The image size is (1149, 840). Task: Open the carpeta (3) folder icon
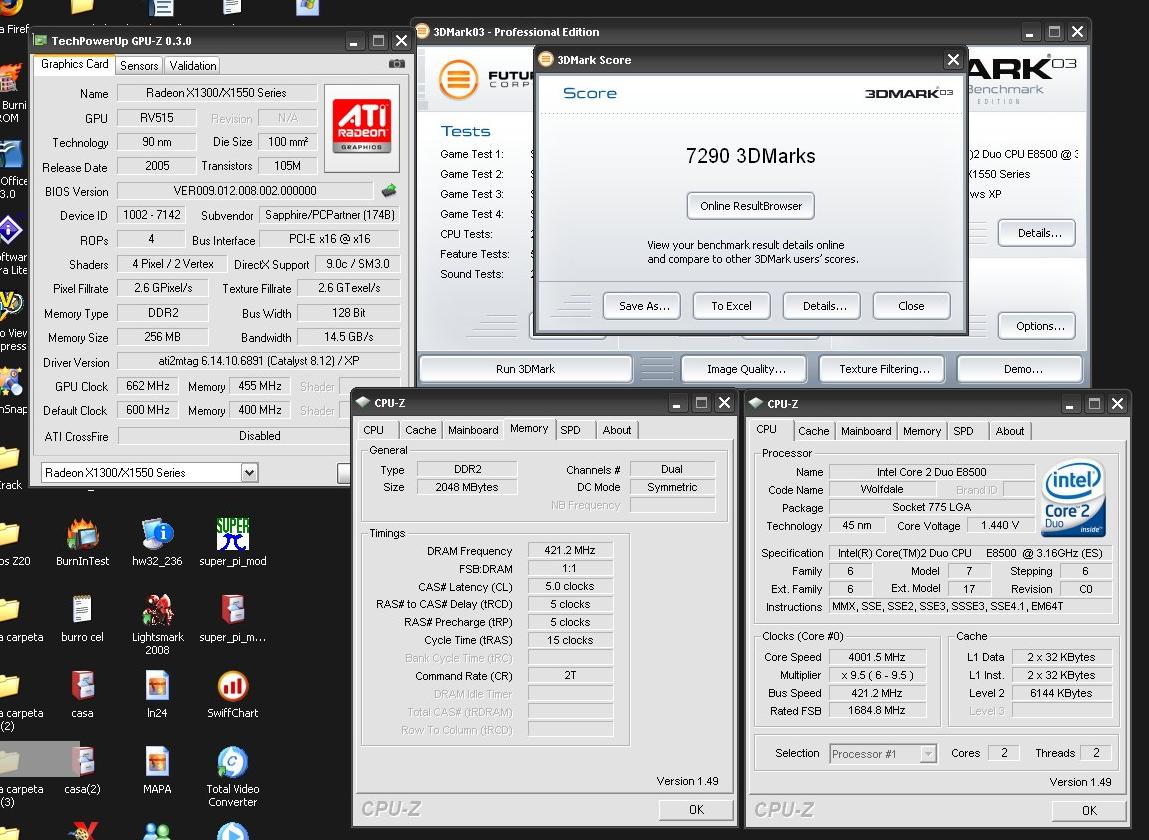tap(9, 762)
